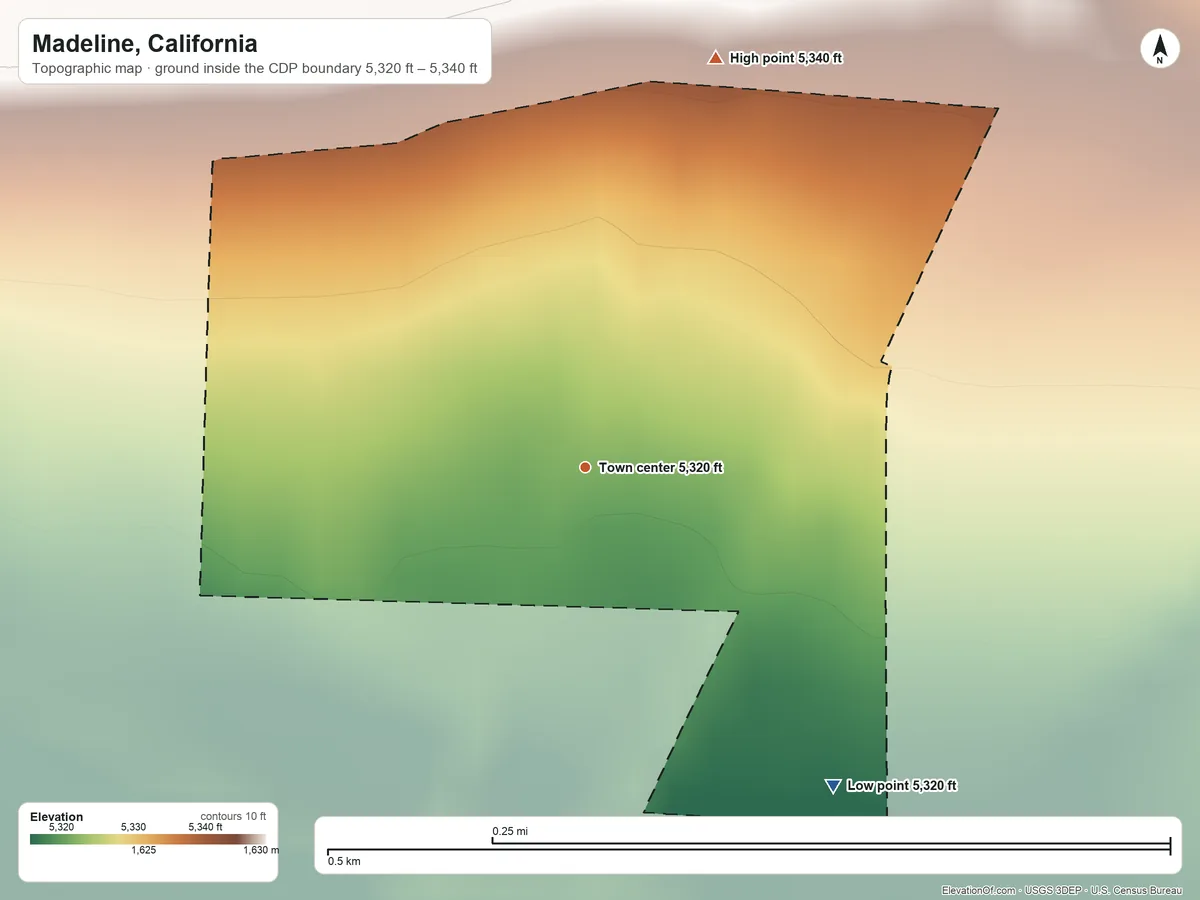Click the north arrow compass icon
Viewport: 1200px width, 900px height.
(1159, 49)
